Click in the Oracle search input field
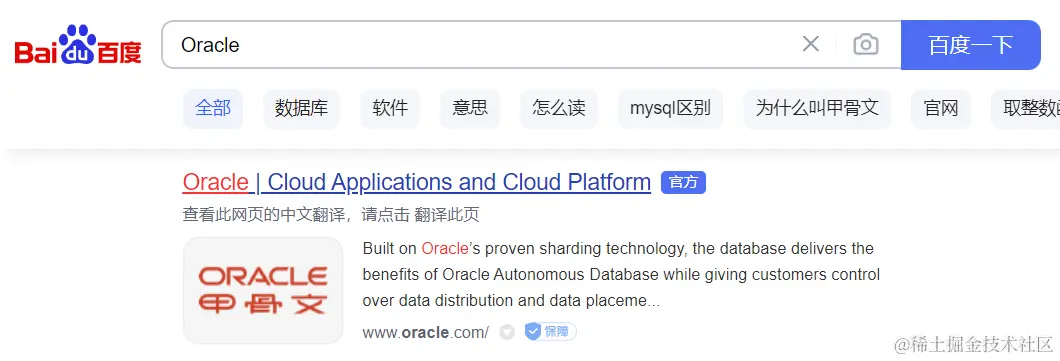Screen dimensions: 1060x361 click(480, 45)
